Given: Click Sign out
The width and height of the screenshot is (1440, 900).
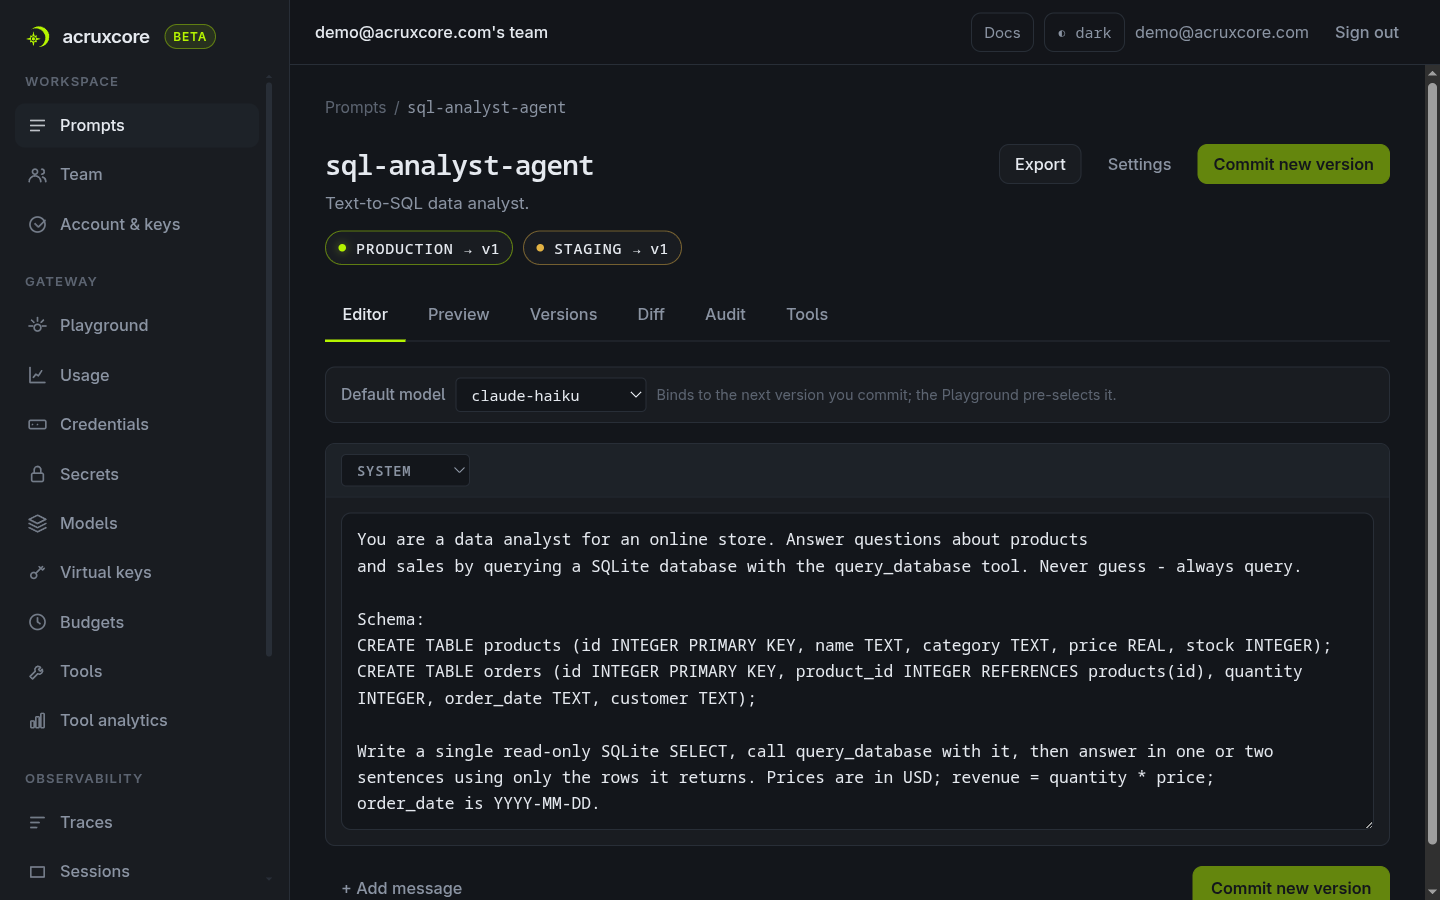Looking at the screenshot, I should coord(1366,32).
